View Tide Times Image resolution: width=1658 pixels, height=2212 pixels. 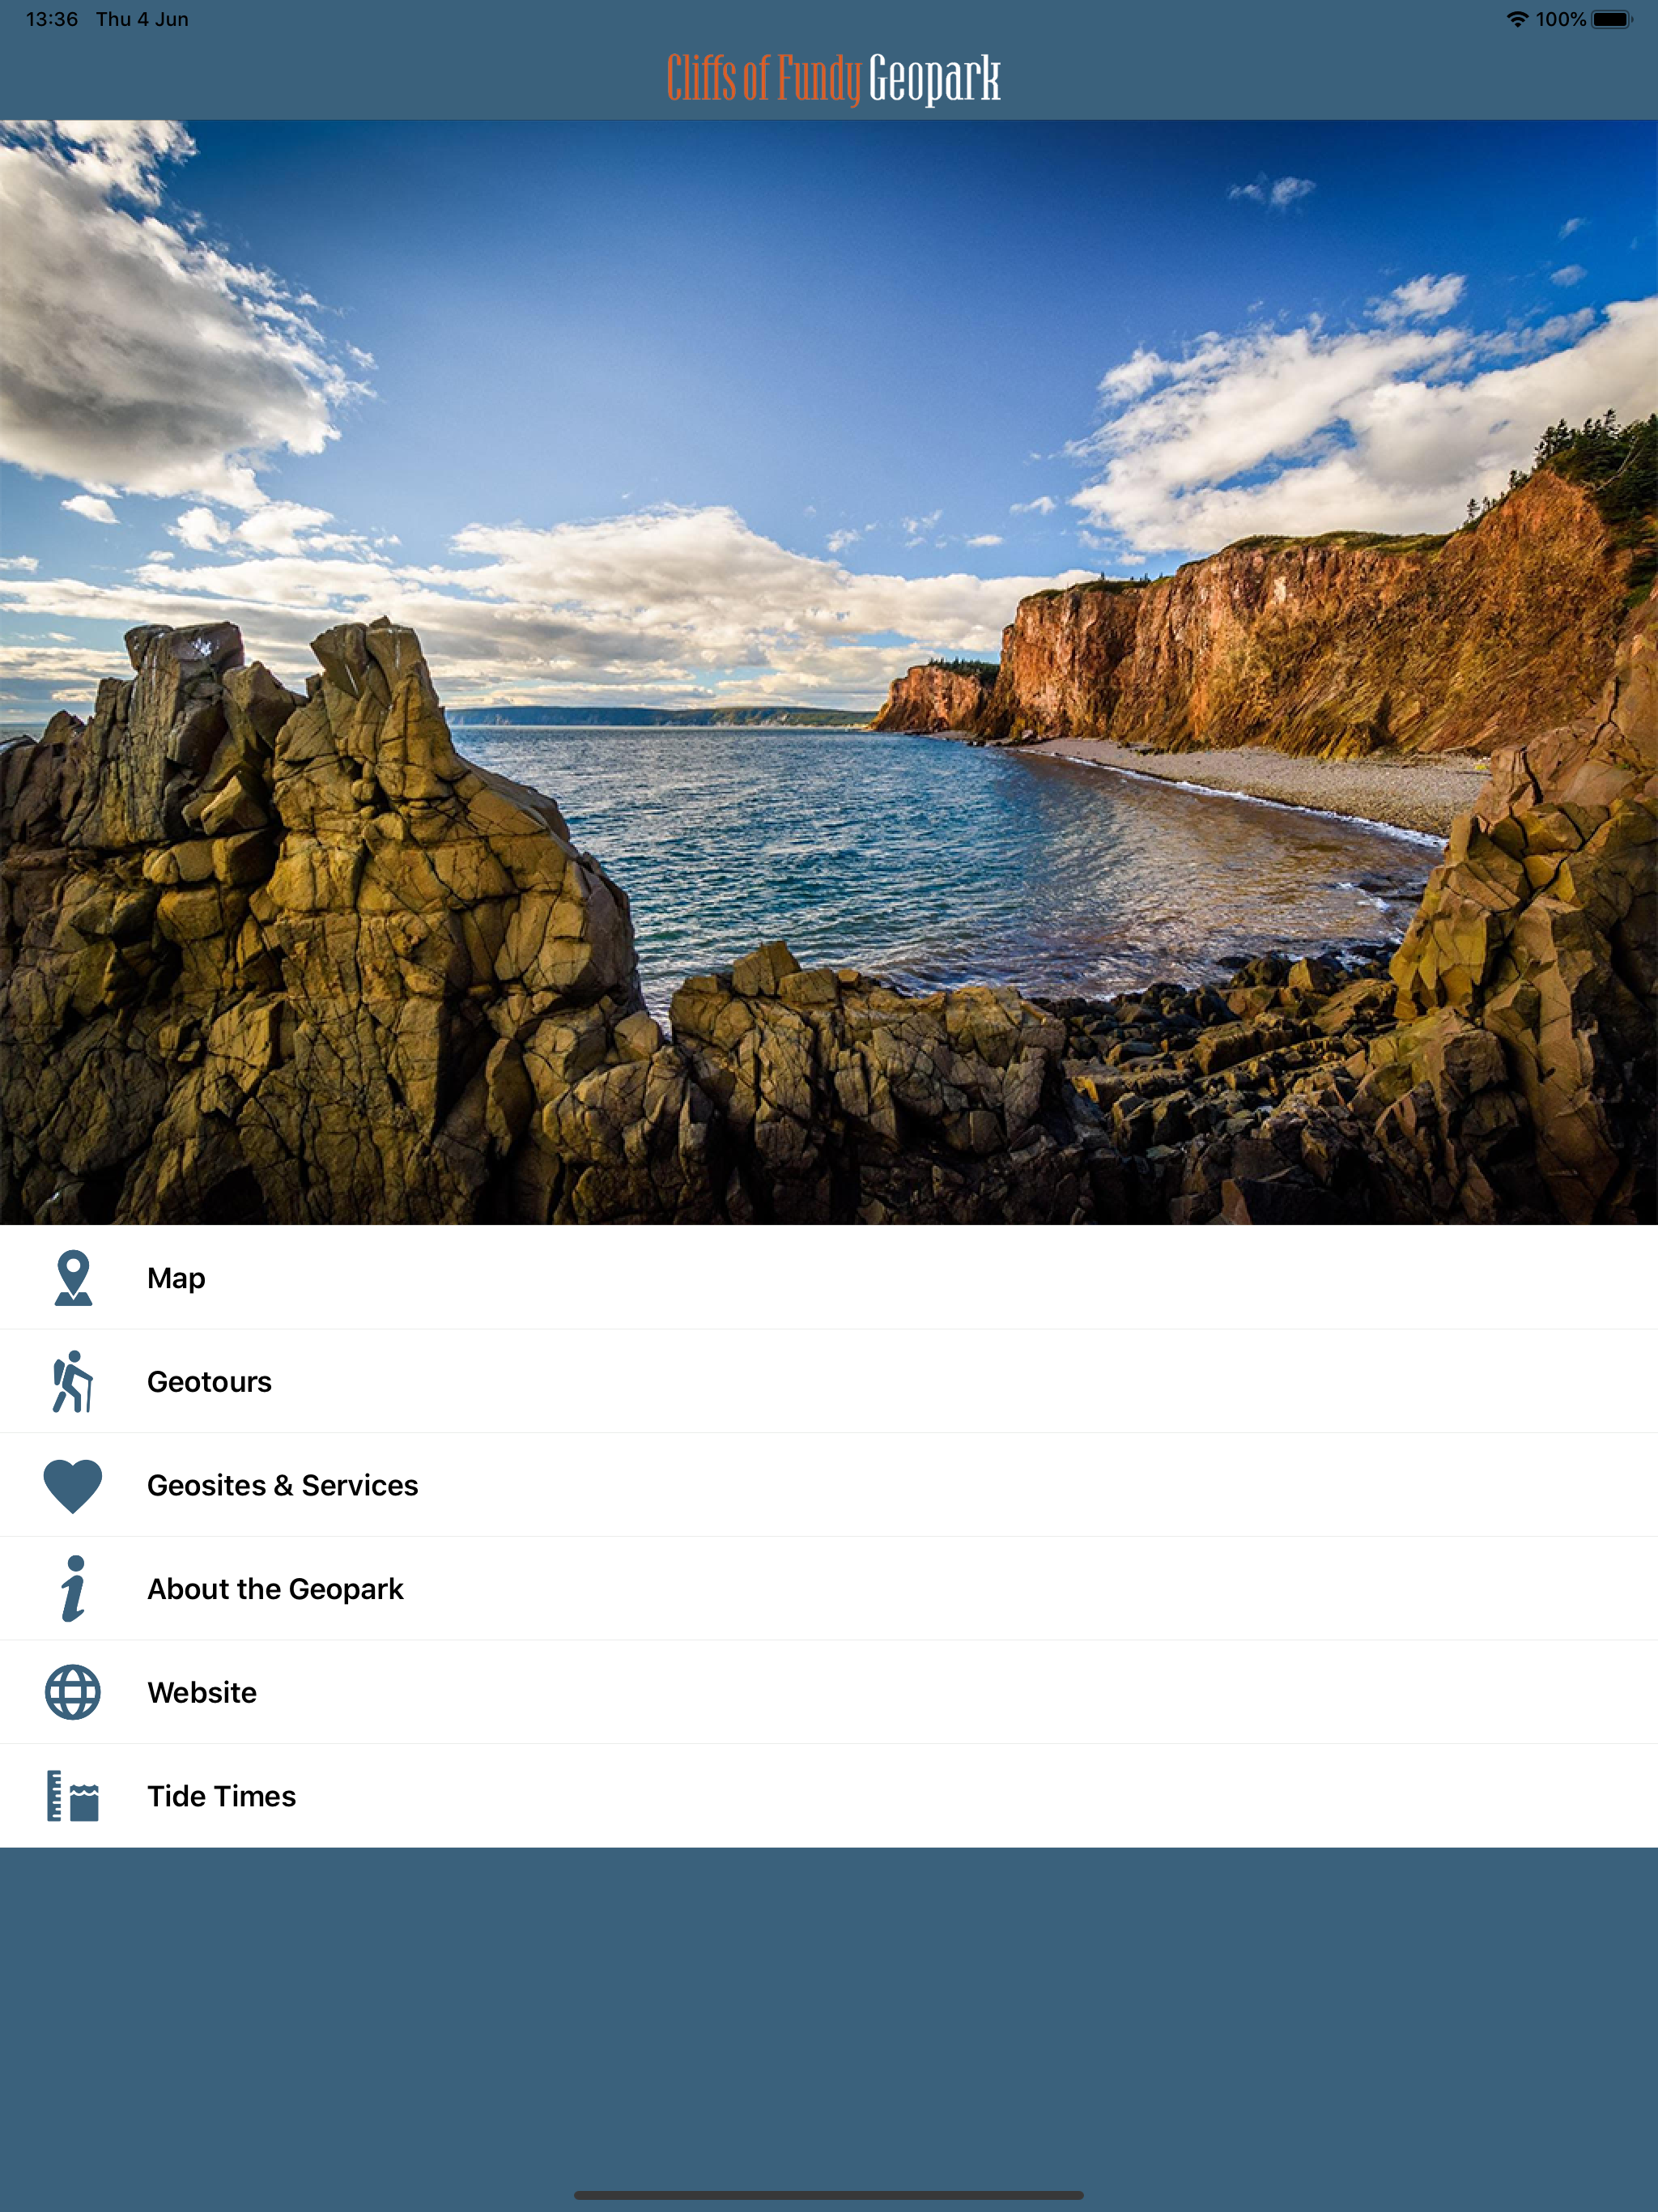(829, 1796)
